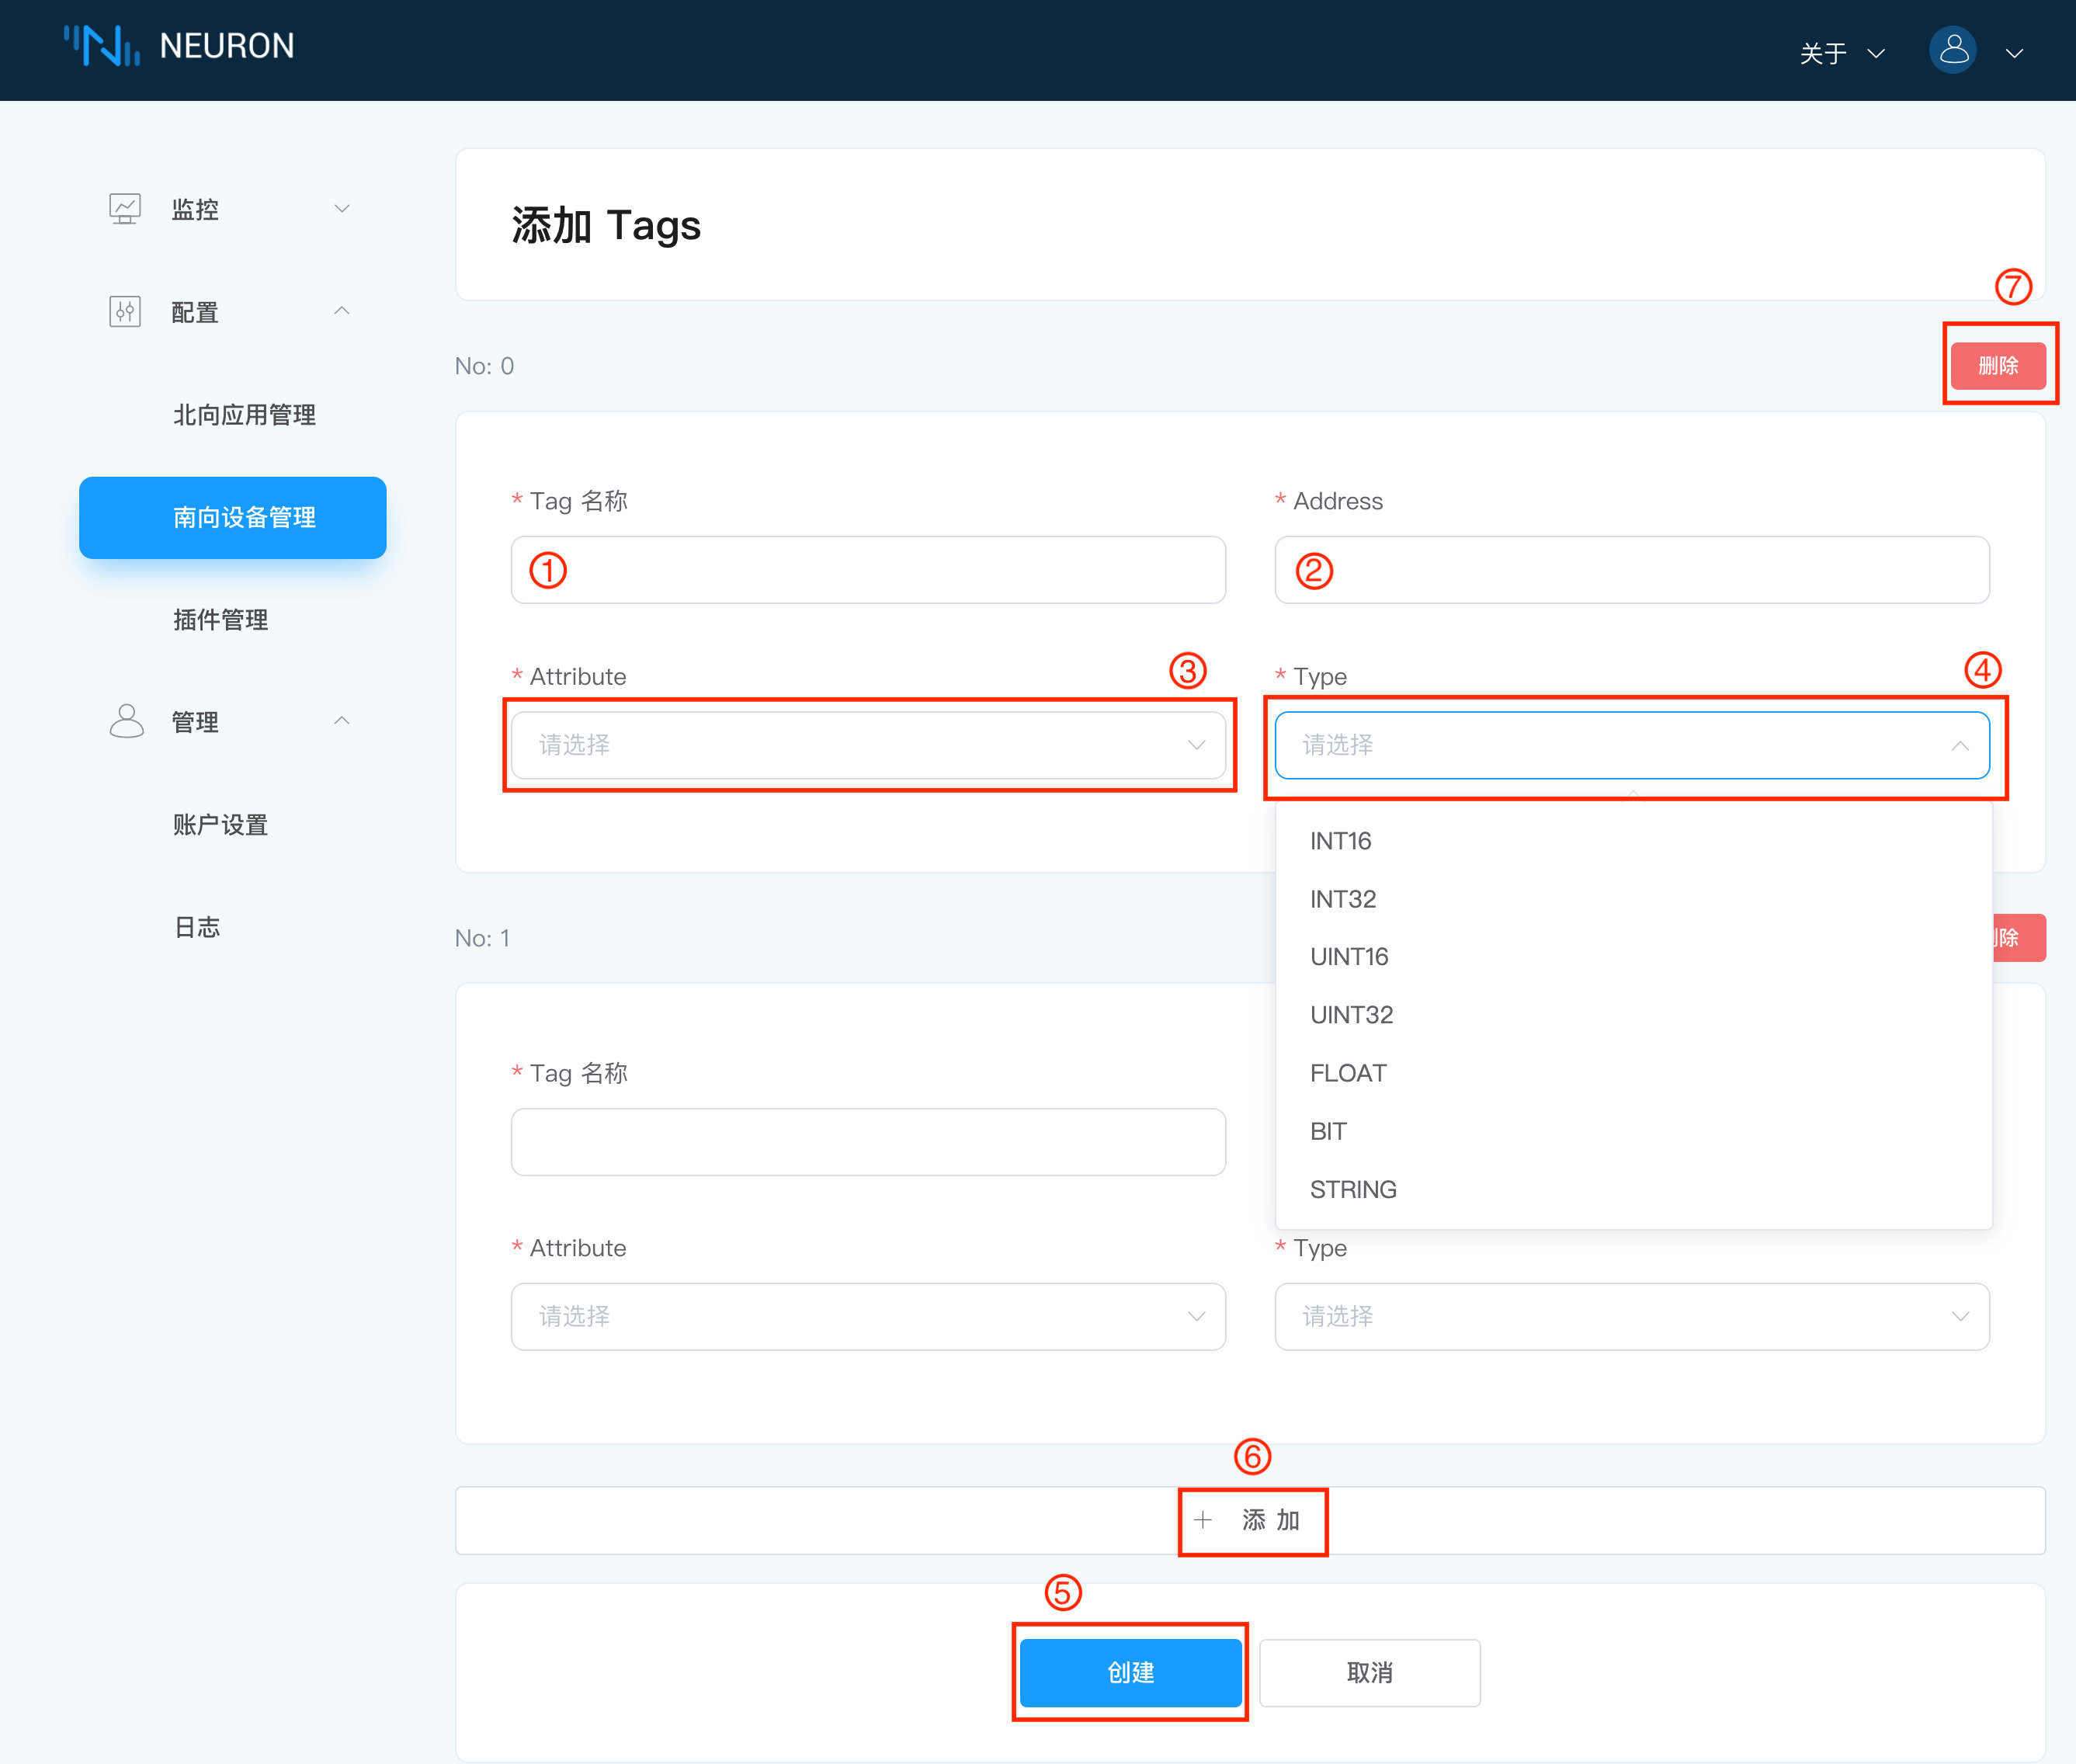Focus the Tag 名称 field of No: 0

tap(868, 570)
